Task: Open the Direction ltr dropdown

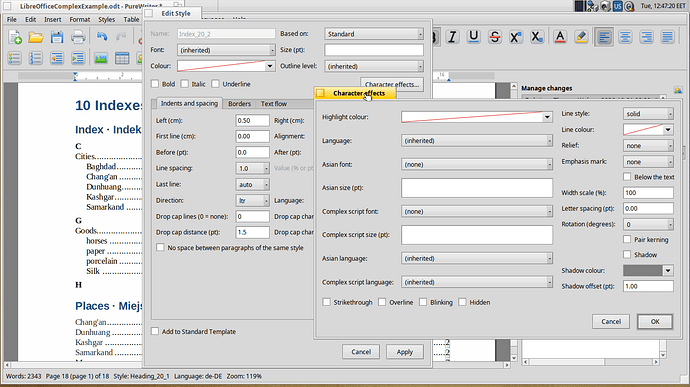Action: coord(253,200)
